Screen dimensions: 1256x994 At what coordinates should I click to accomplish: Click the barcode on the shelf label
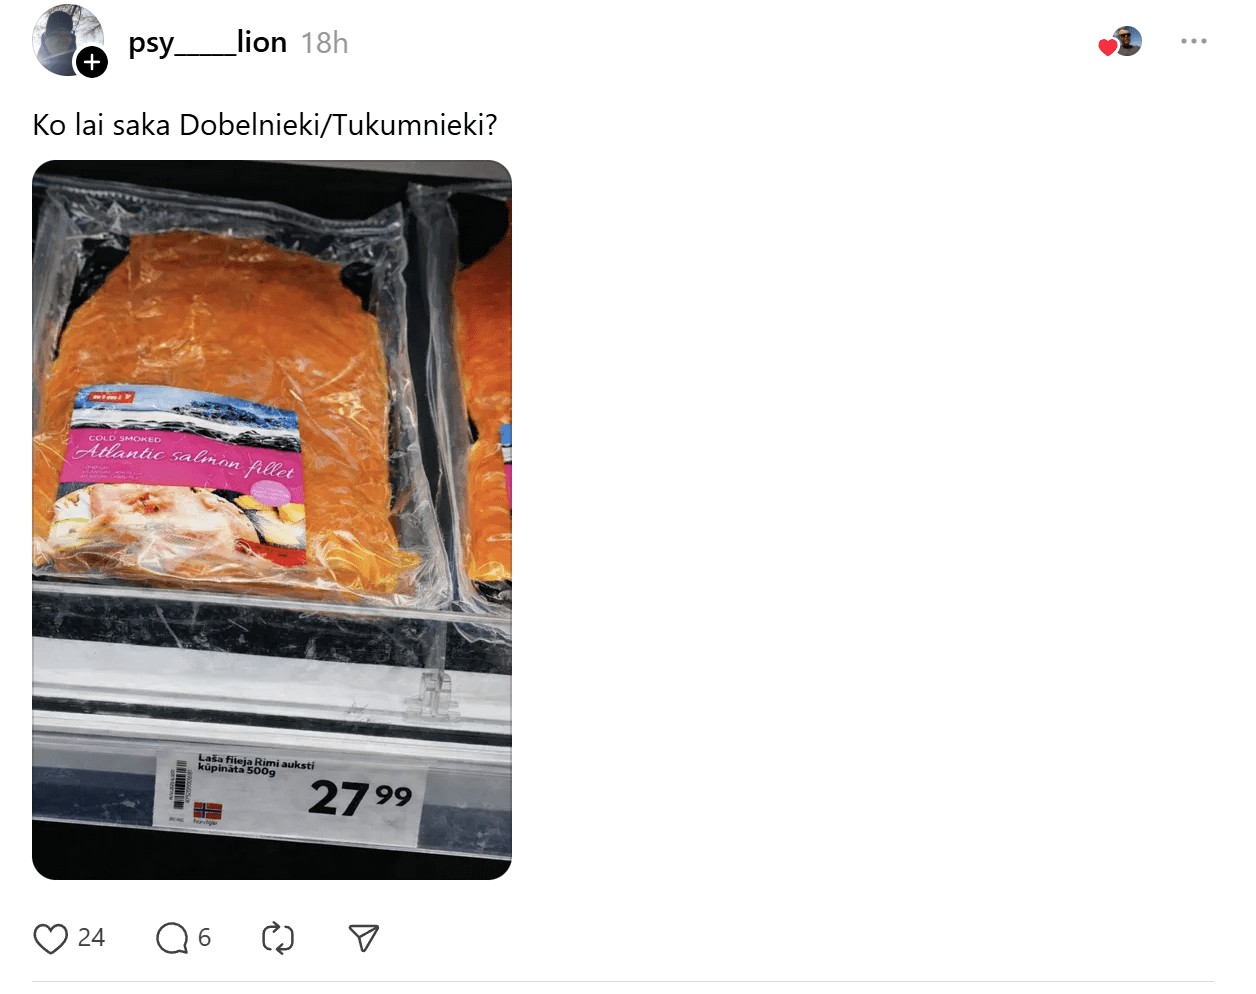click(x=180, y=785)
